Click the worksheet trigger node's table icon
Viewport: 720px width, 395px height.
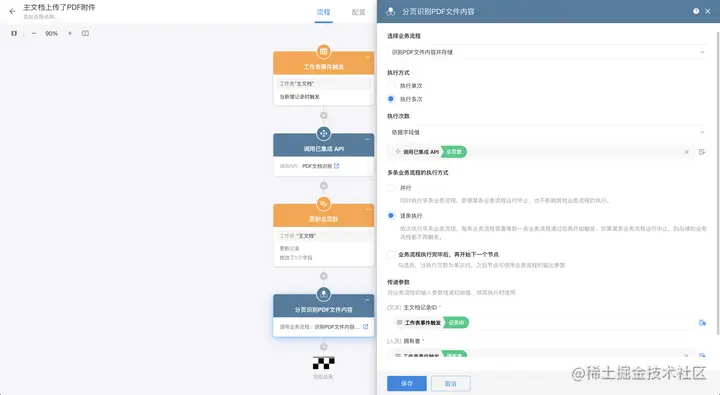pos(324,51)
